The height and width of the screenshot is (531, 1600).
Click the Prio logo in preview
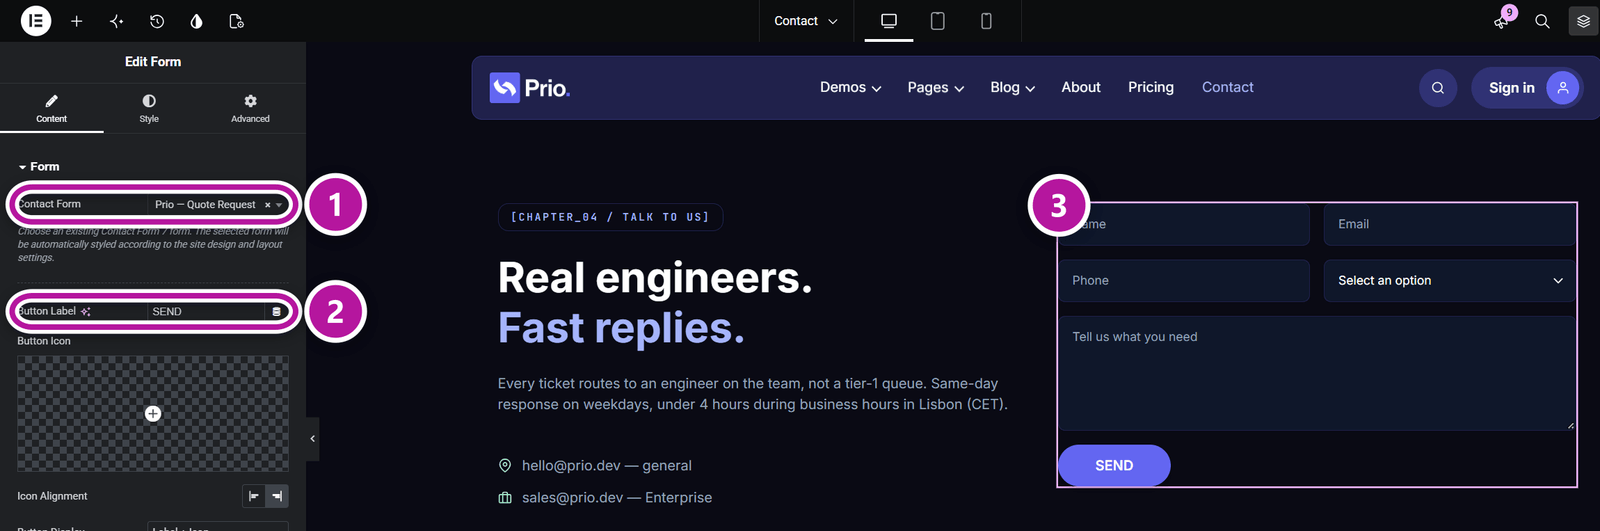[x=530, y=88]
